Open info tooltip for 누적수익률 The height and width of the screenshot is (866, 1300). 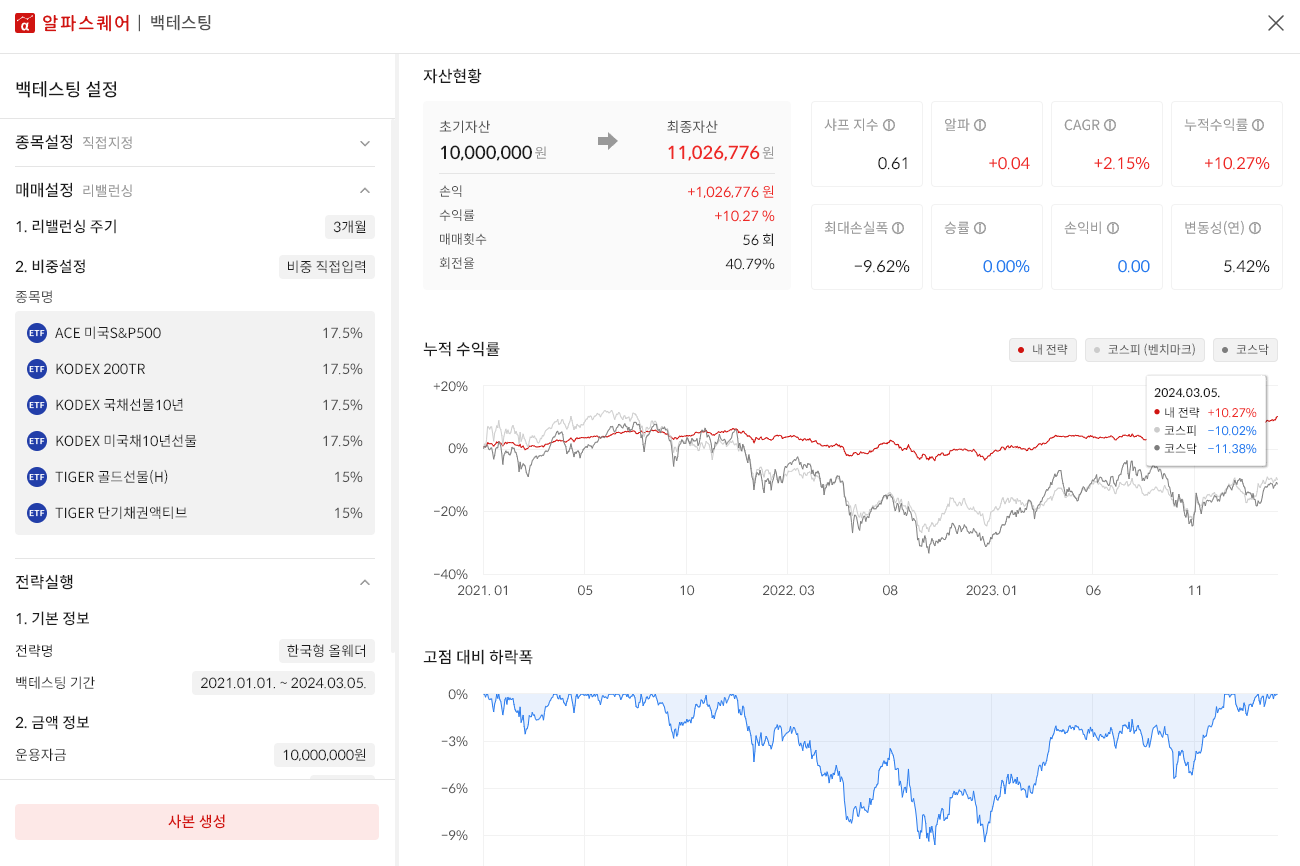coord(1258,125)
